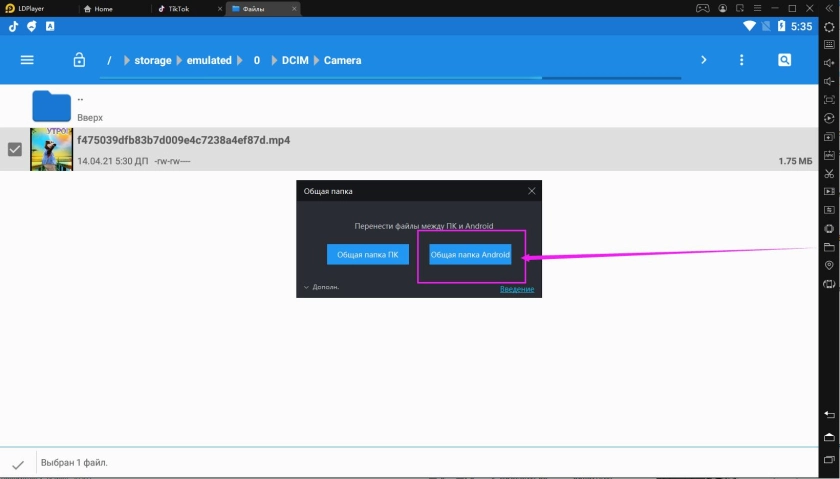Expand the Дополн. section

tap(321, 287)
